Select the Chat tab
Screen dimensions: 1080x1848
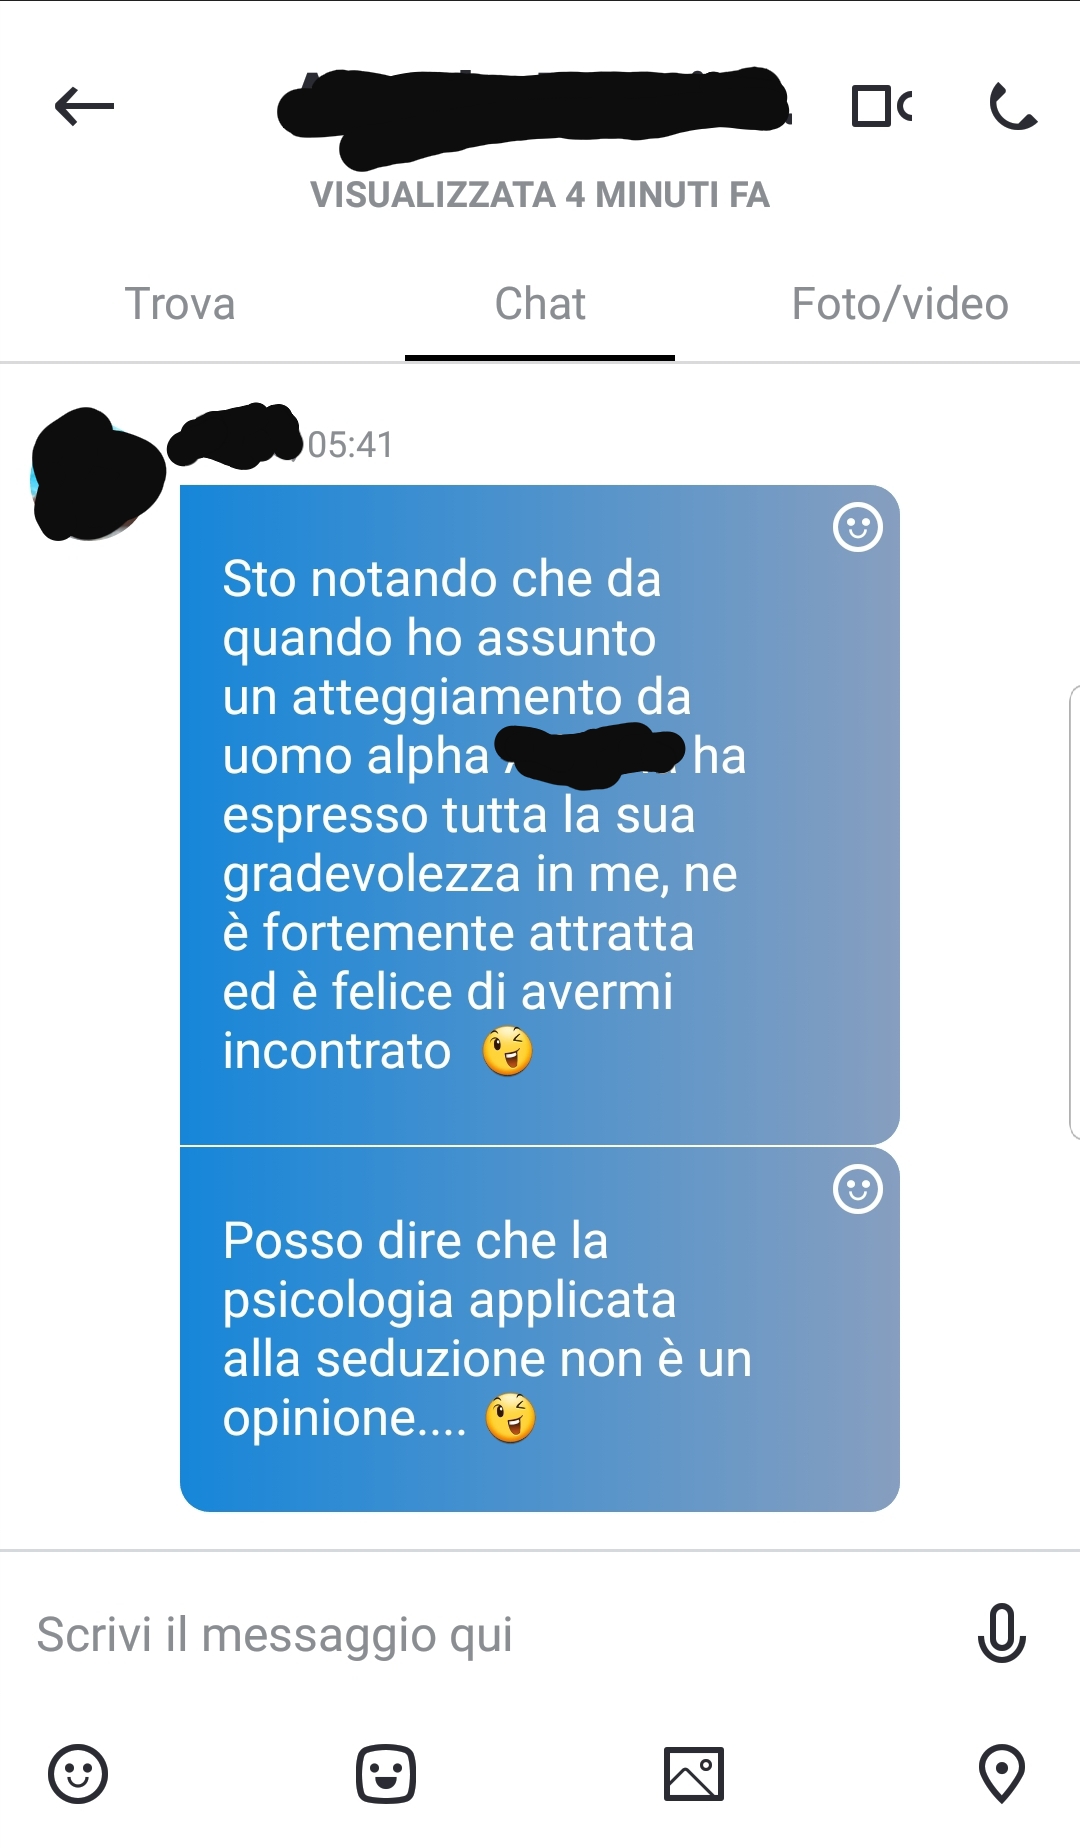tap(540, 304)
